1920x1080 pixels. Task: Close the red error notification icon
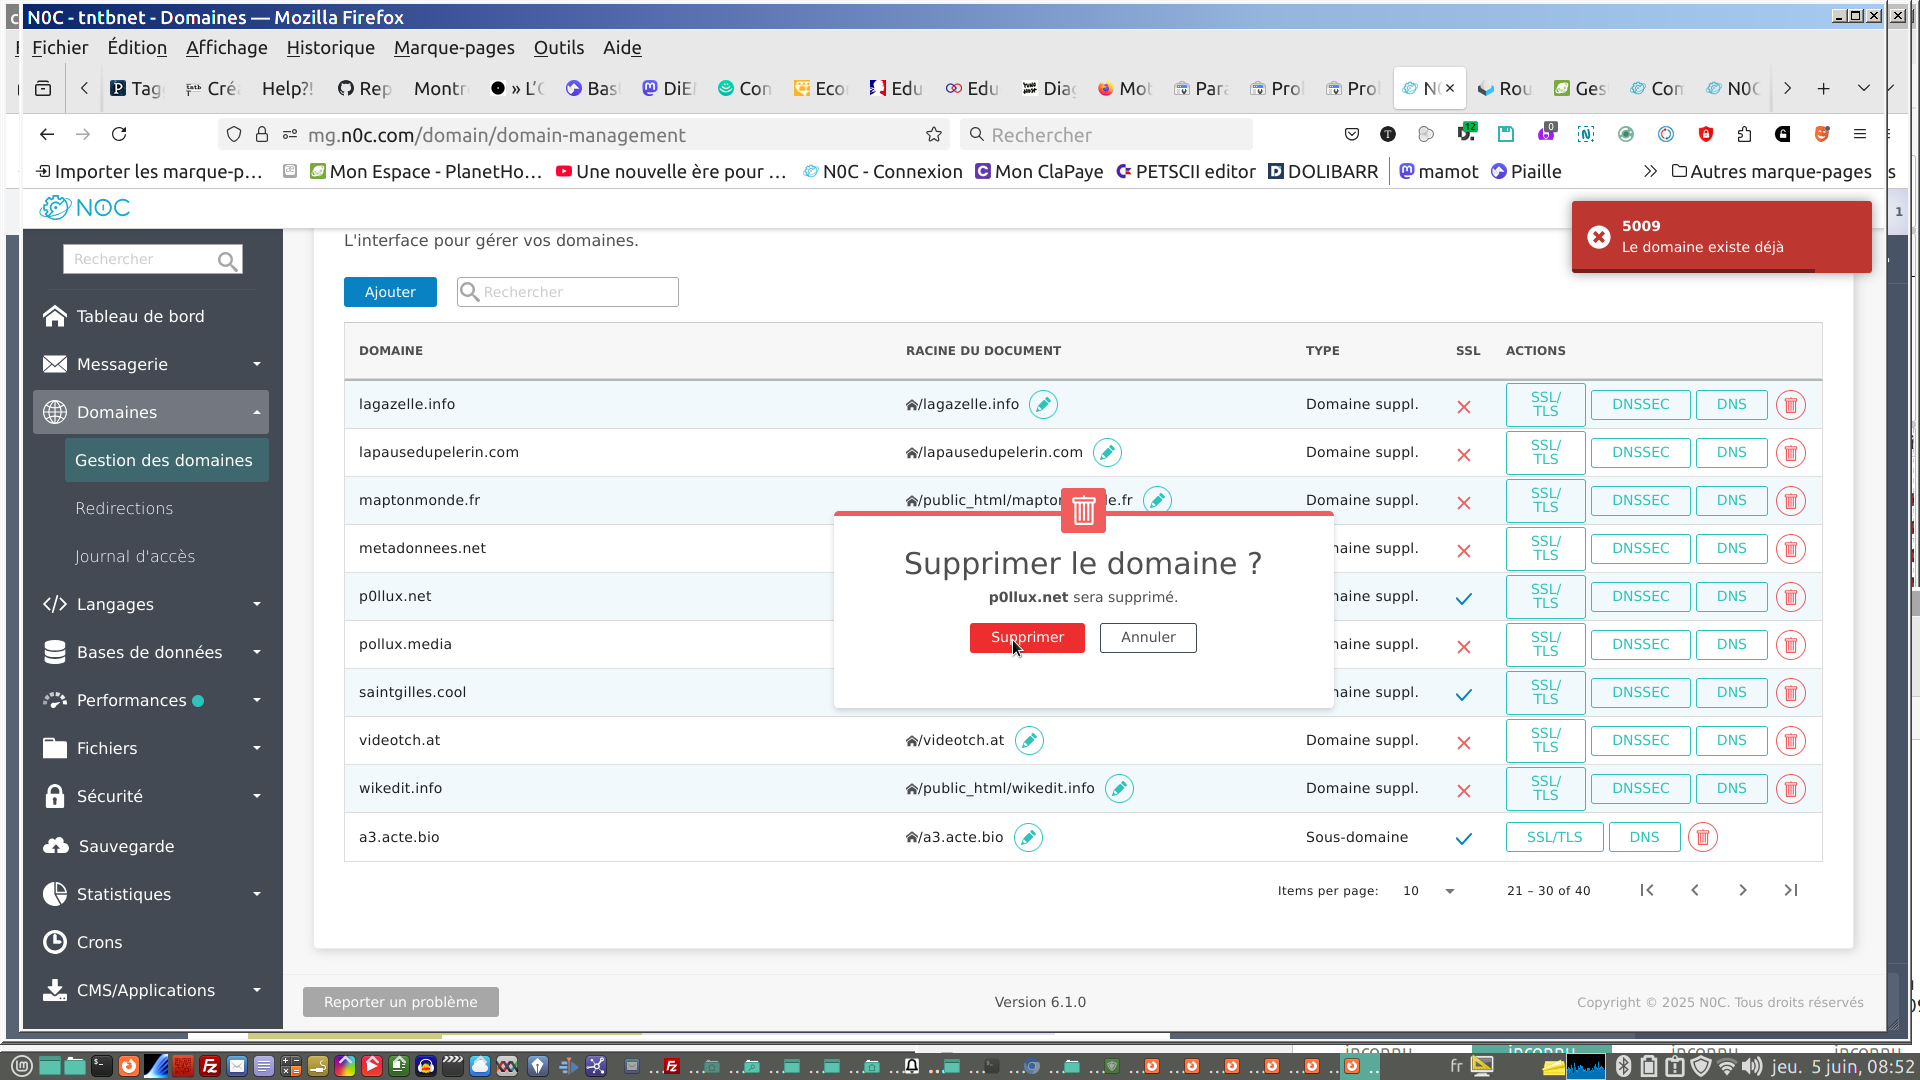click(1598, 237)
